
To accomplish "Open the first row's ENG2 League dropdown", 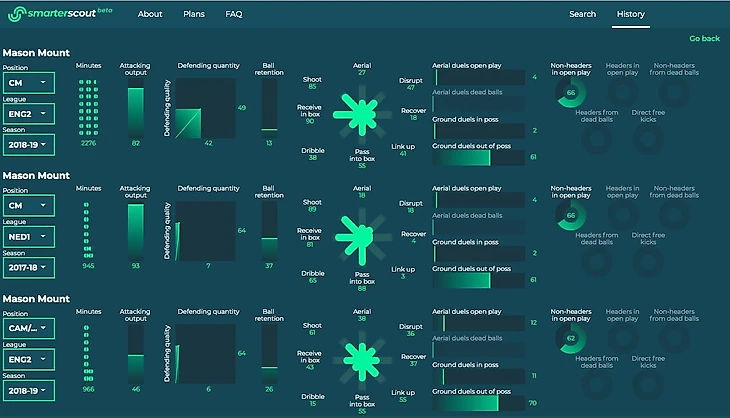I will coord(28,114).
